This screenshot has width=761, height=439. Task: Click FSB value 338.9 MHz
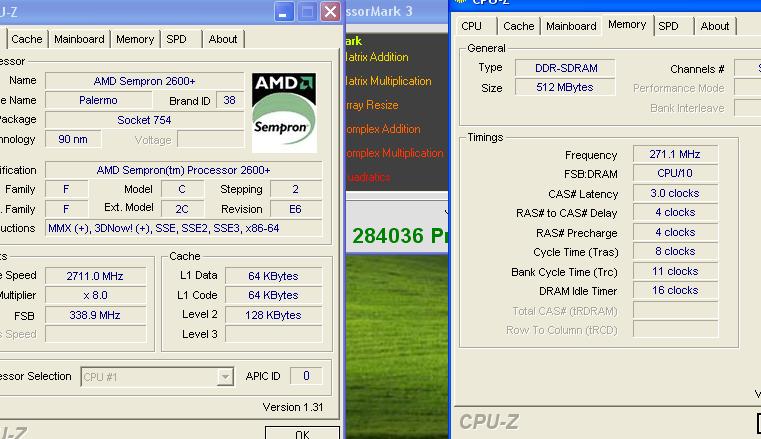pyautogui.click(x=95, y=315)
